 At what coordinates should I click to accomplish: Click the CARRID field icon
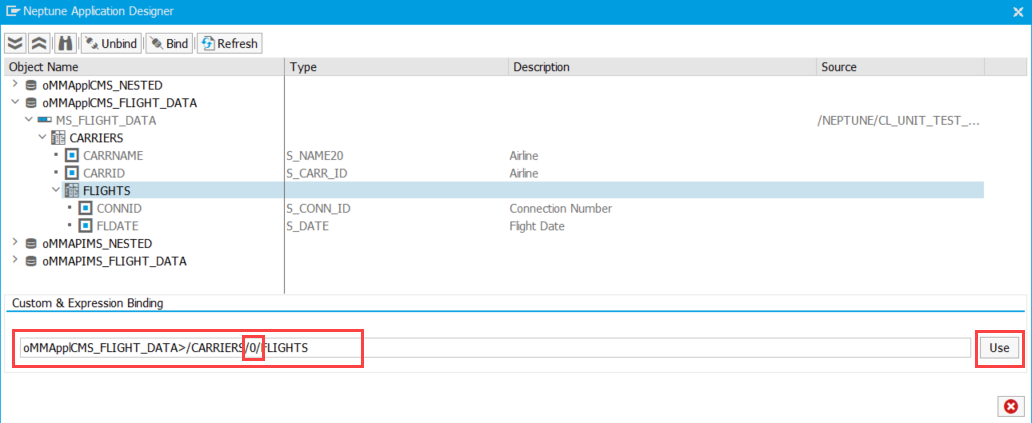[x=72, y=174]
